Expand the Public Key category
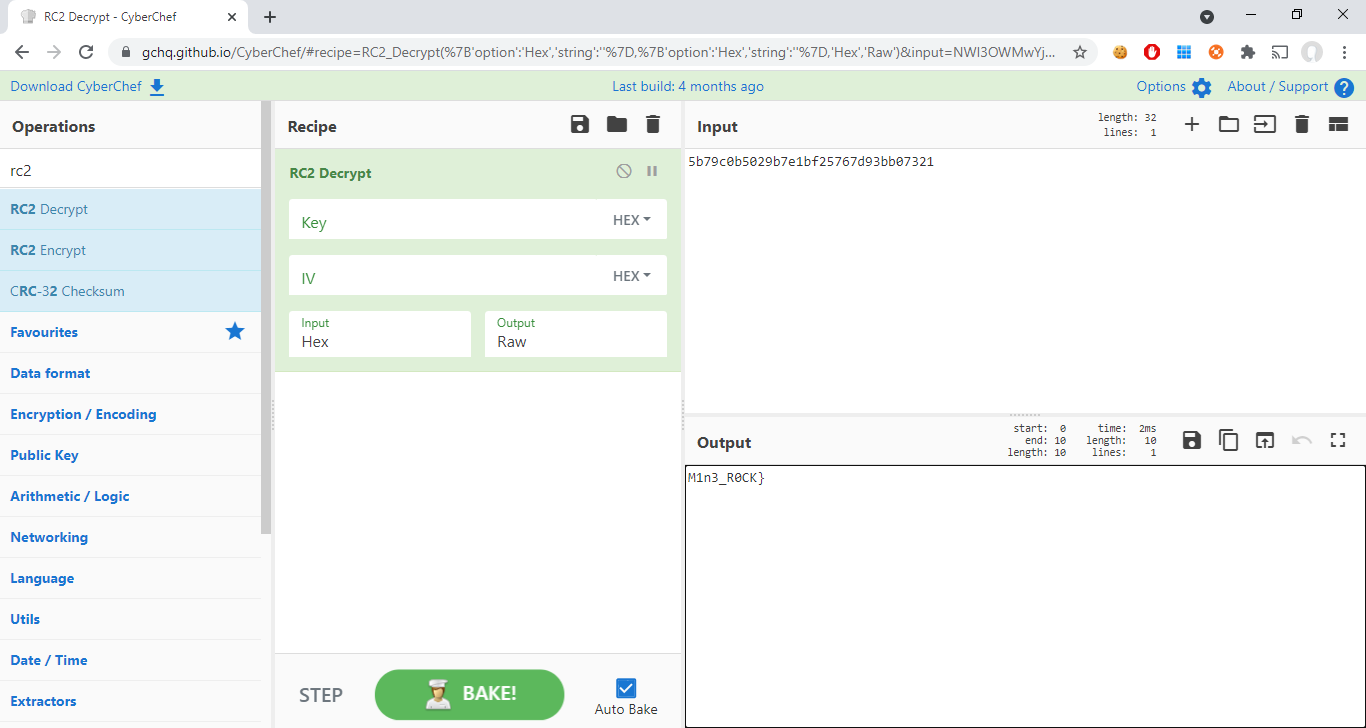The image size is (1366, 728). click(x=130, y=455)
